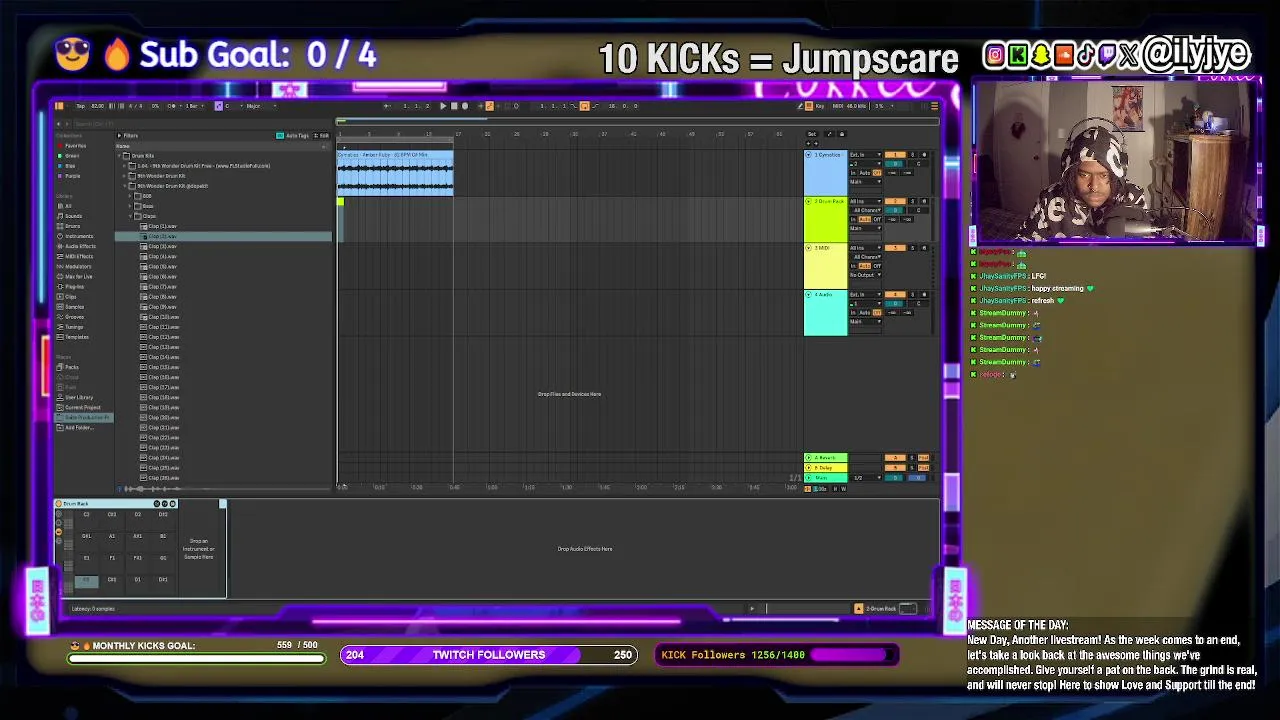Open the 1 Bar quantization dropdown

point(194,106)
